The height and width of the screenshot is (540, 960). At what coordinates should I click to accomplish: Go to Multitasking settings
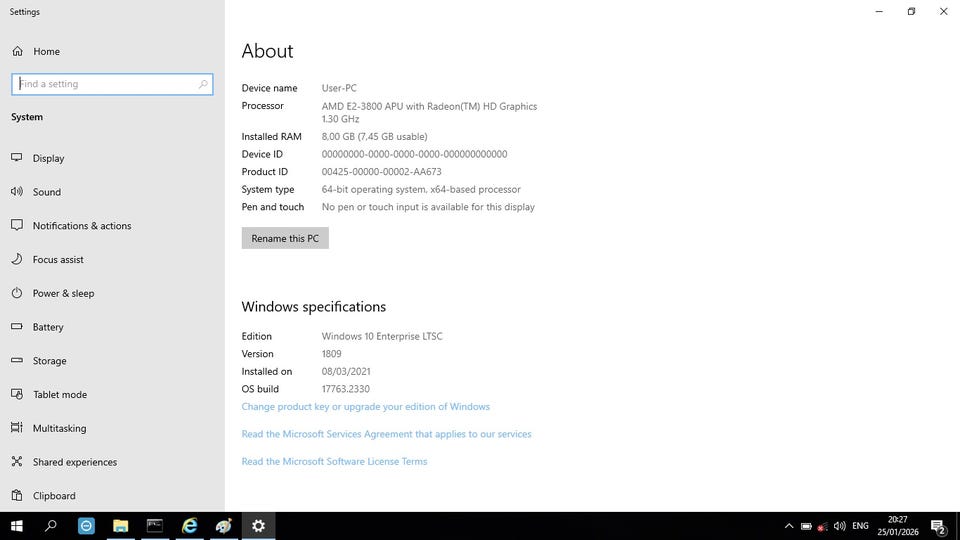point(49,427)
